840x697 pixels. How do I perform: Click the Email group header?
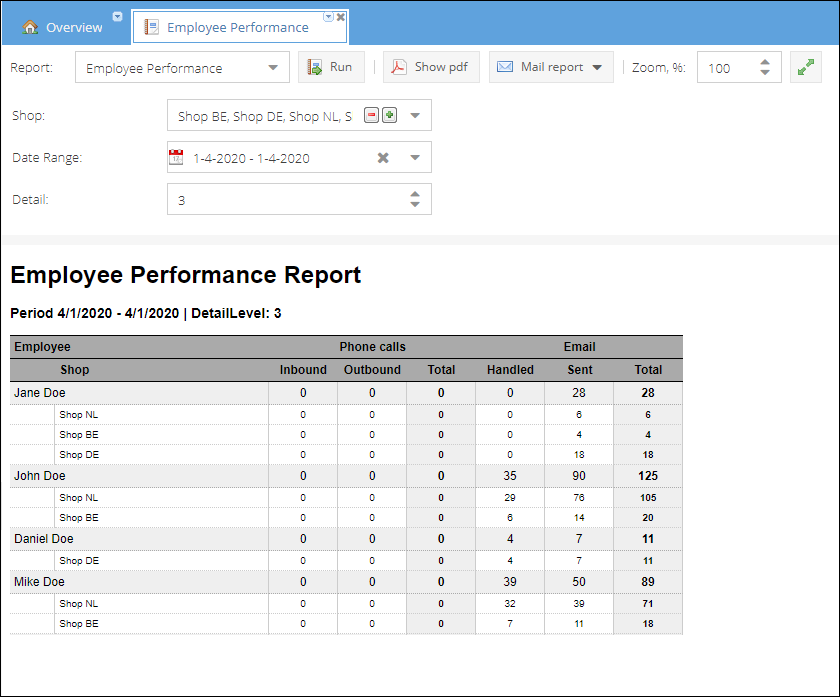pyautogui.click(x=579, y=347)
